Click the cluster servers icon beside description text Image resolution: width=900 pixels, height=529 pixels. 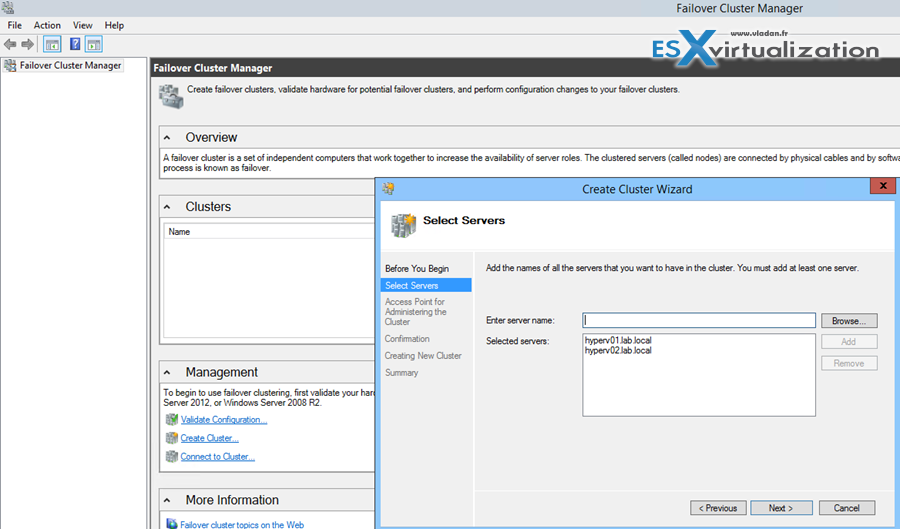[171, 96]
